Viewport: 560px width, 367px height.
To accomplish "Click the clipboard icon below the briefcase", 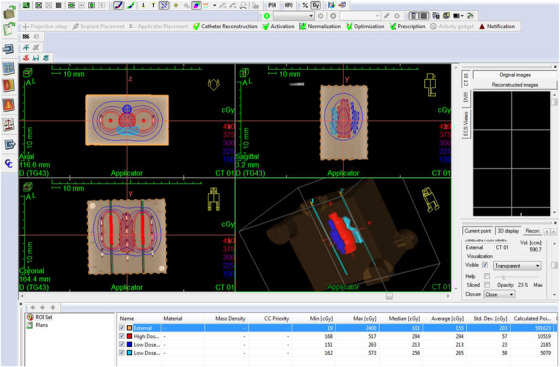I will (x=9, y=29).
